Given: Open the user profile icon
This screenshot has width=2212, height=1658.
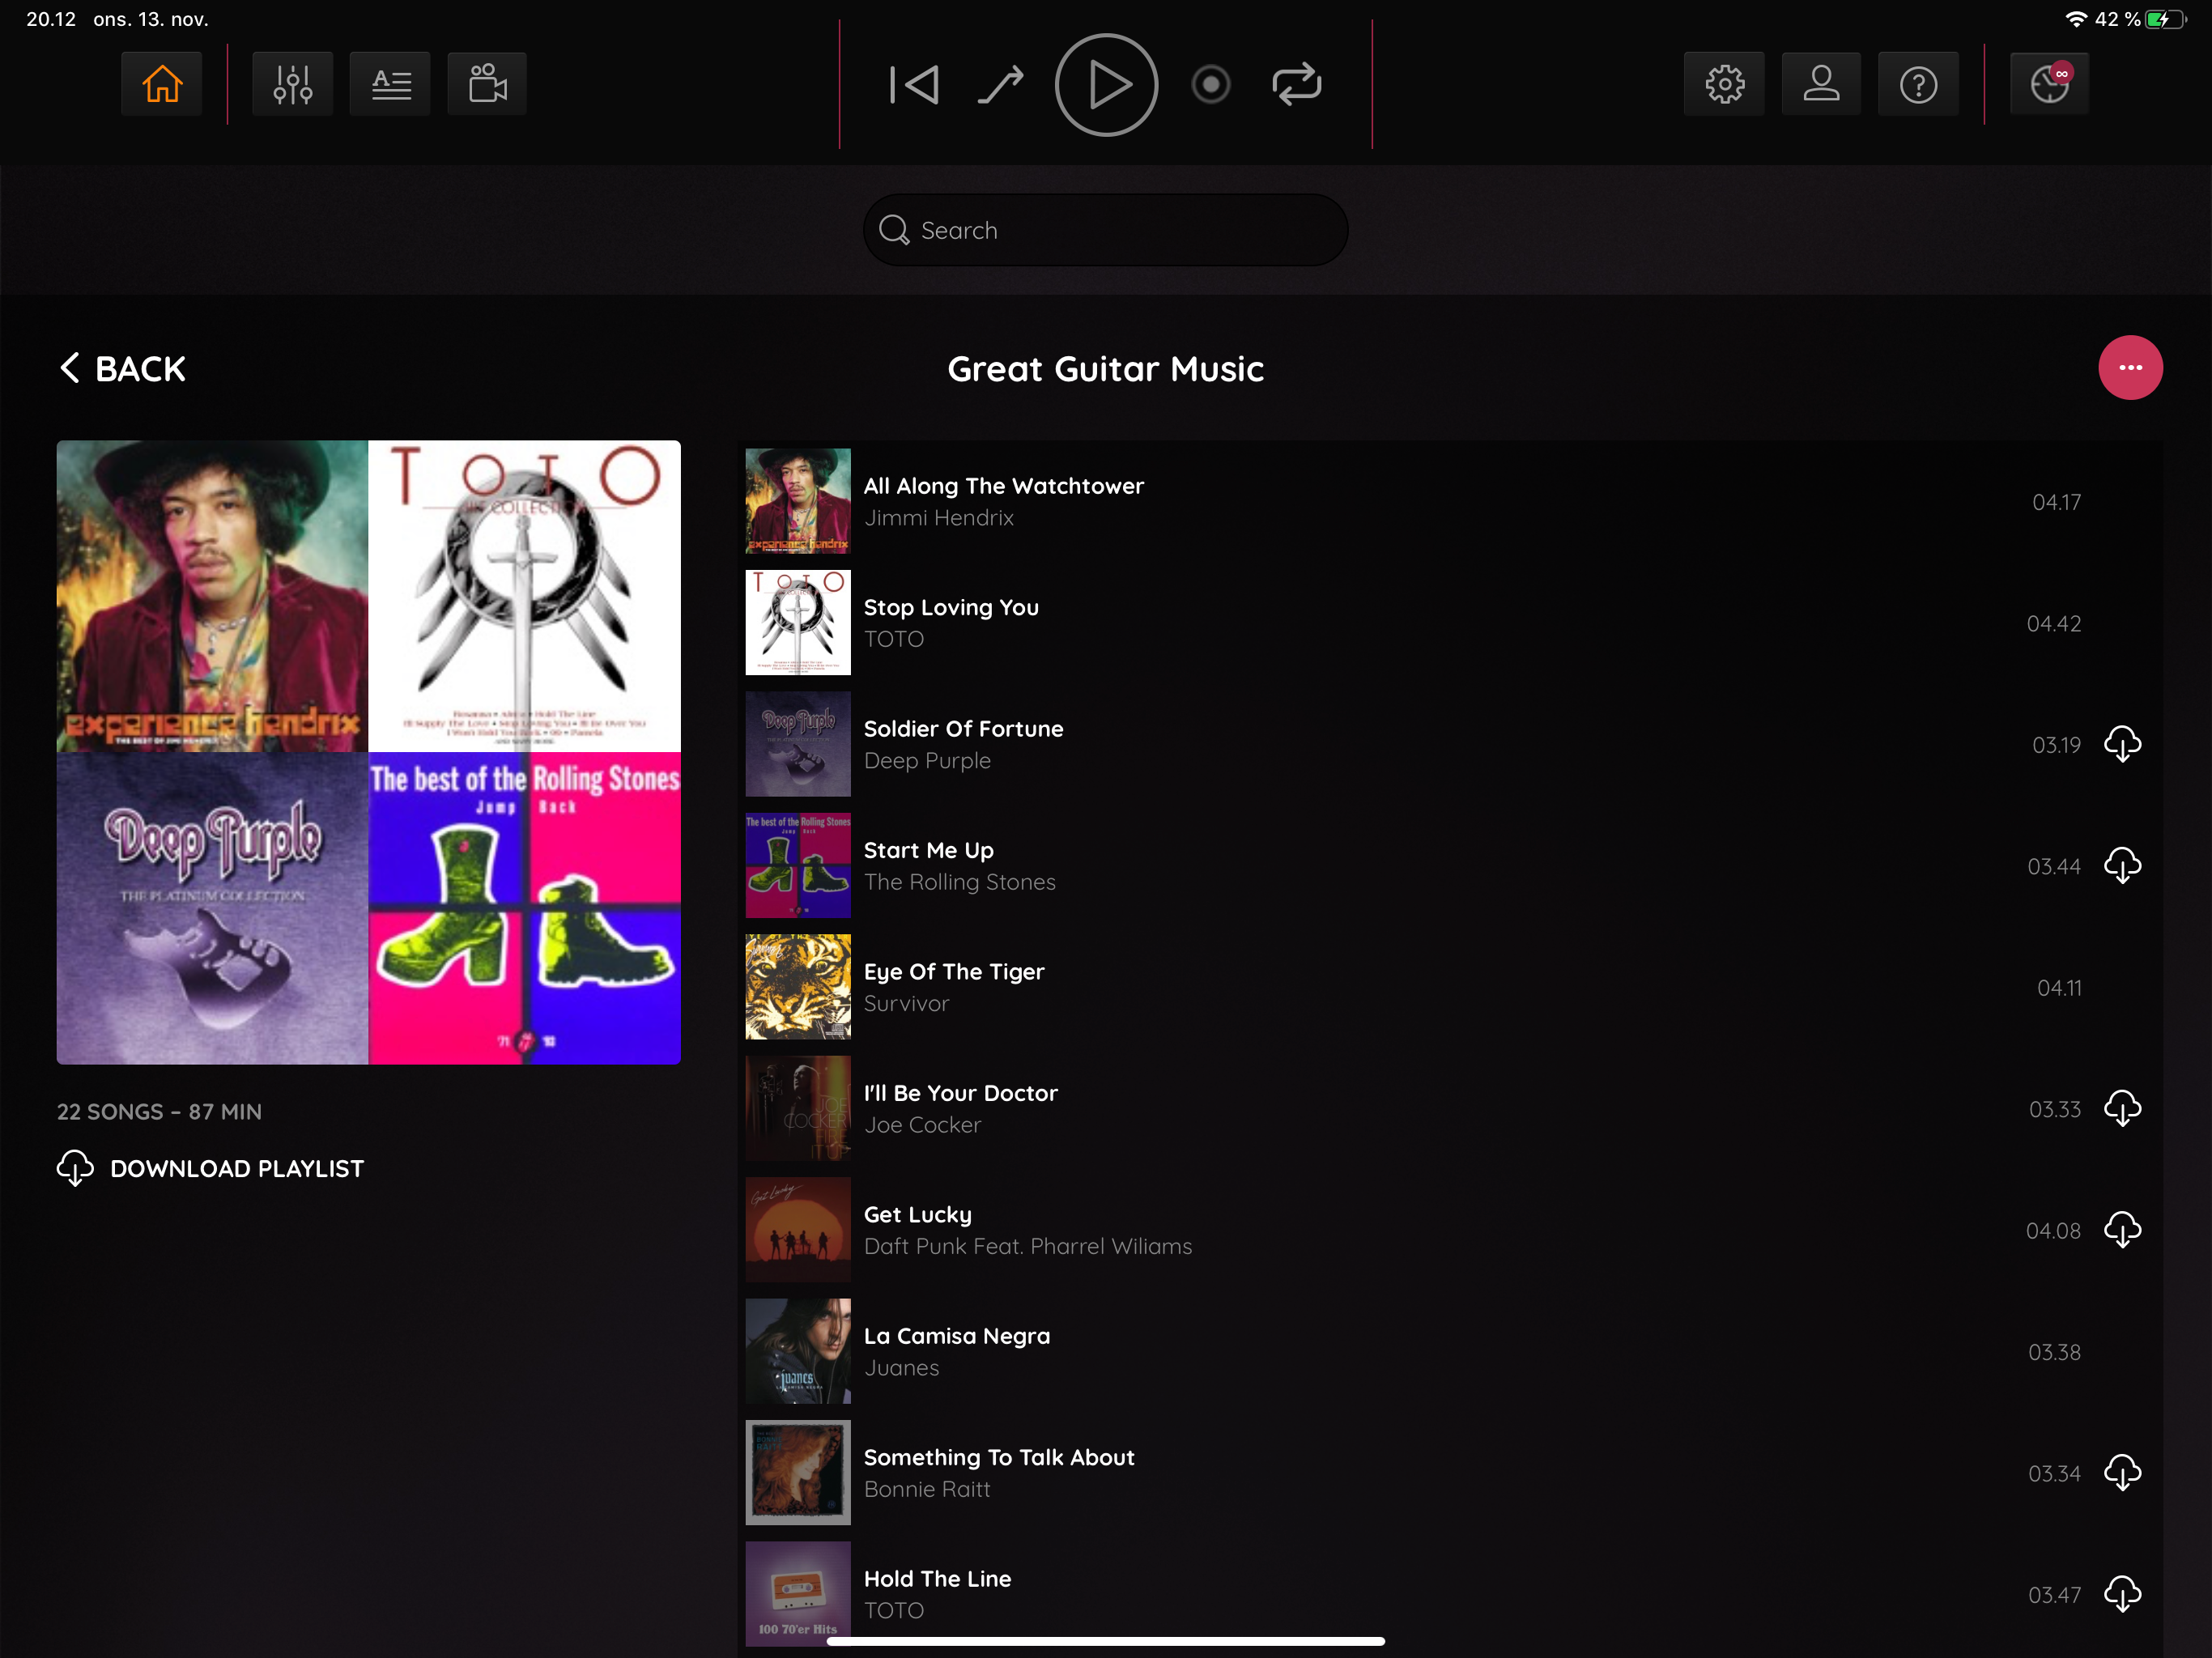Looking at the screenshot, I should [1821, 84].
